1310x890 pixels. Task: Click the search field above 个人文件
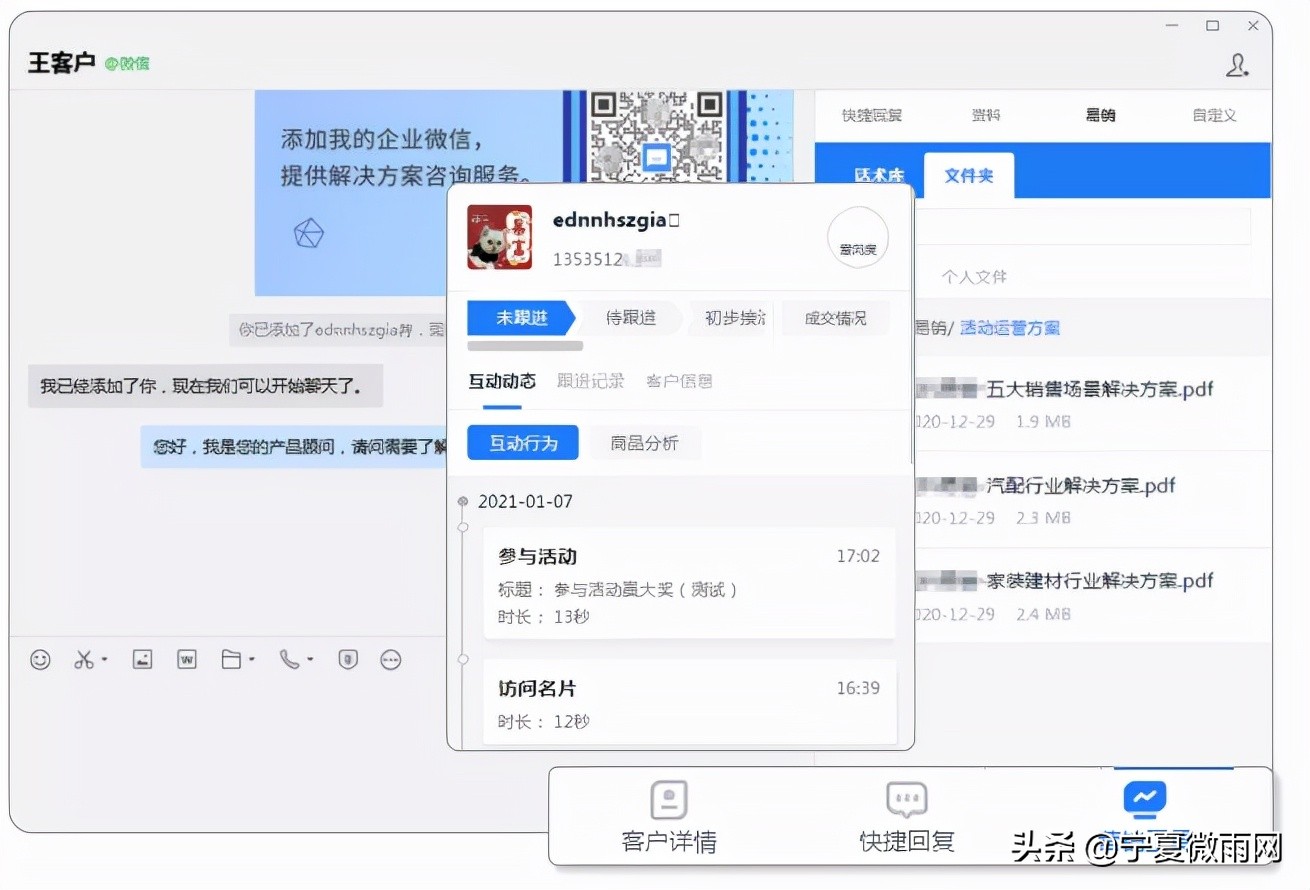pyautogui.click(x=1087, y=225)
